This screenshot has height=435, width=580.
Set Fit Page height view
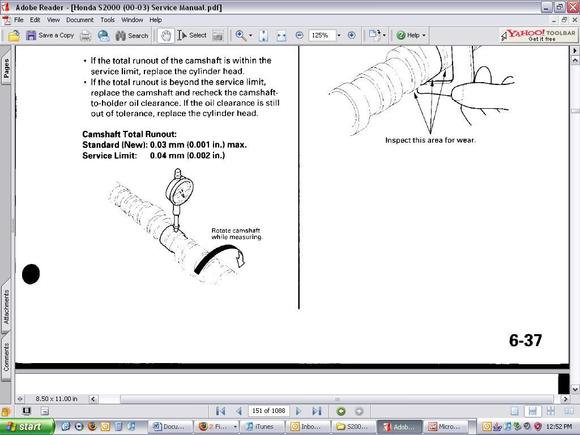point(263,36)
